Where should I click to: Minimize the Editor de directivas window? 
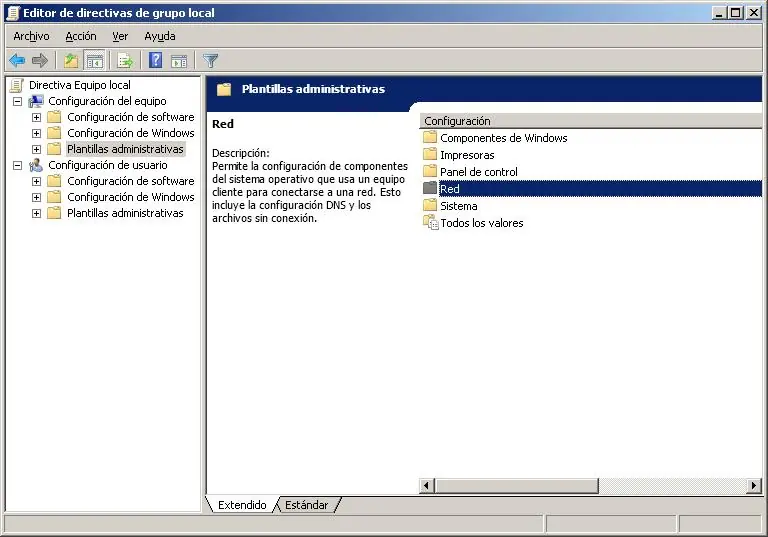pyautogui.click(x=719, y=13)
